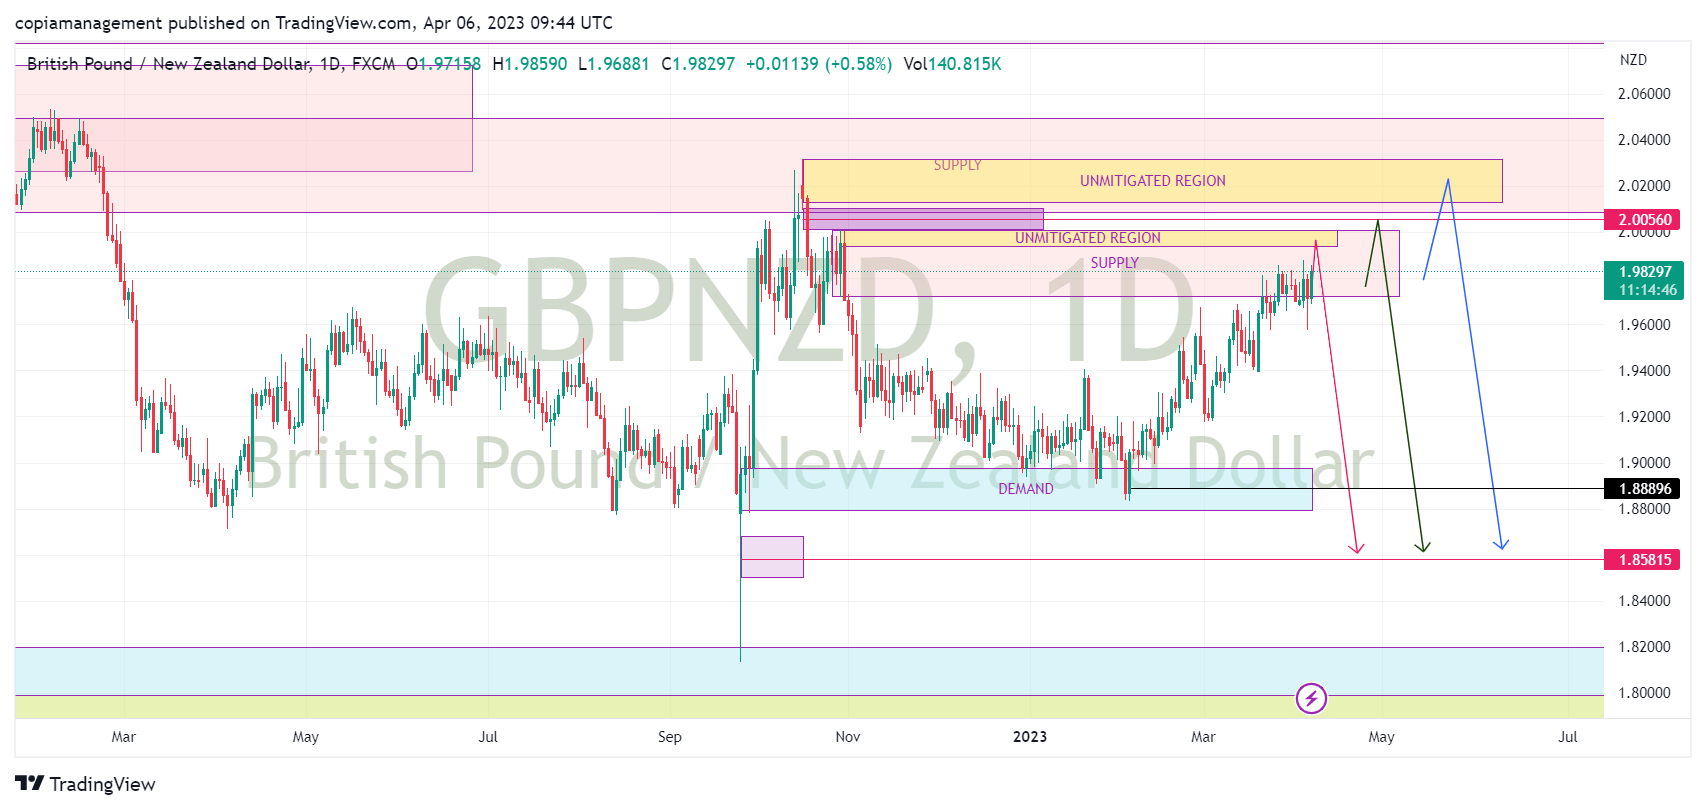Click the British Pound / New Zealand Dollar title
This screenshot has width=1706, height=810.
point(168,64)
